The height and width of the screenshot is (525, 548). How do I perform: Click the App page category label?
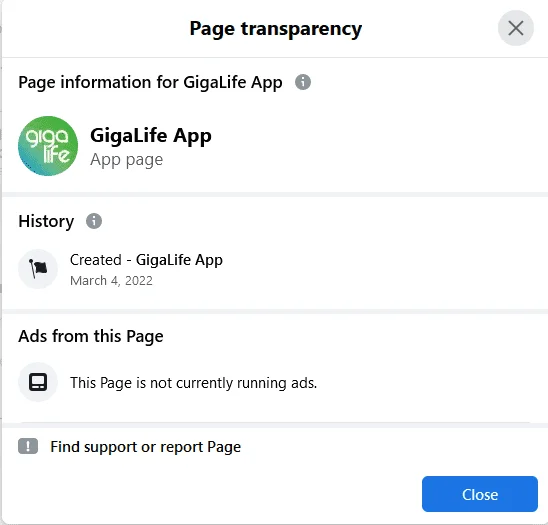127,160
